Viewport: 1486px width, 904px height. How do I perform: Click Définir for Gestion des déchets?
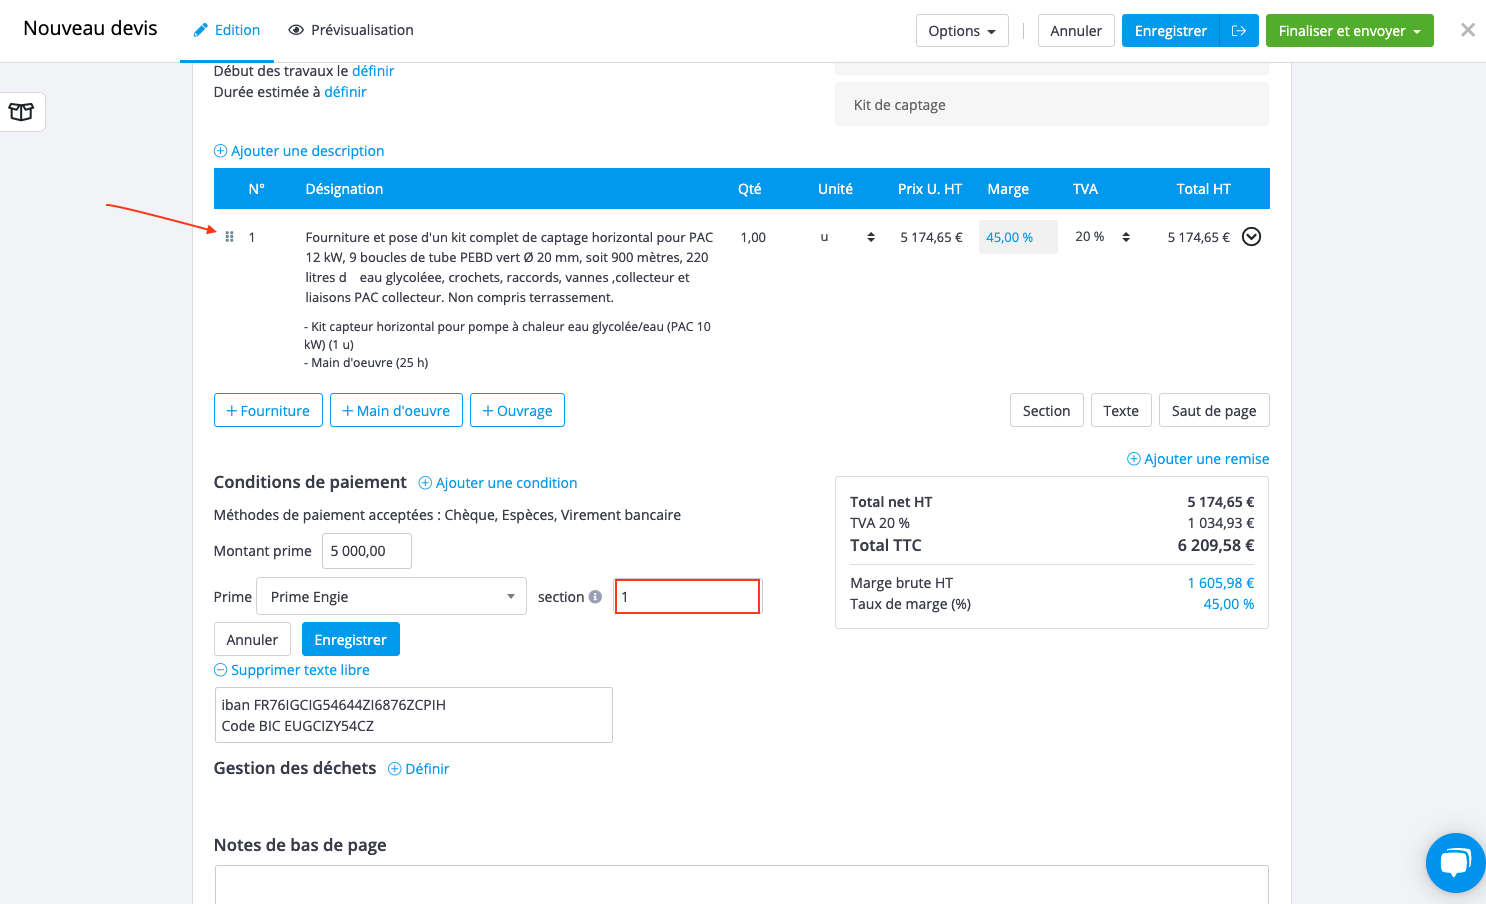coord(419,769)
